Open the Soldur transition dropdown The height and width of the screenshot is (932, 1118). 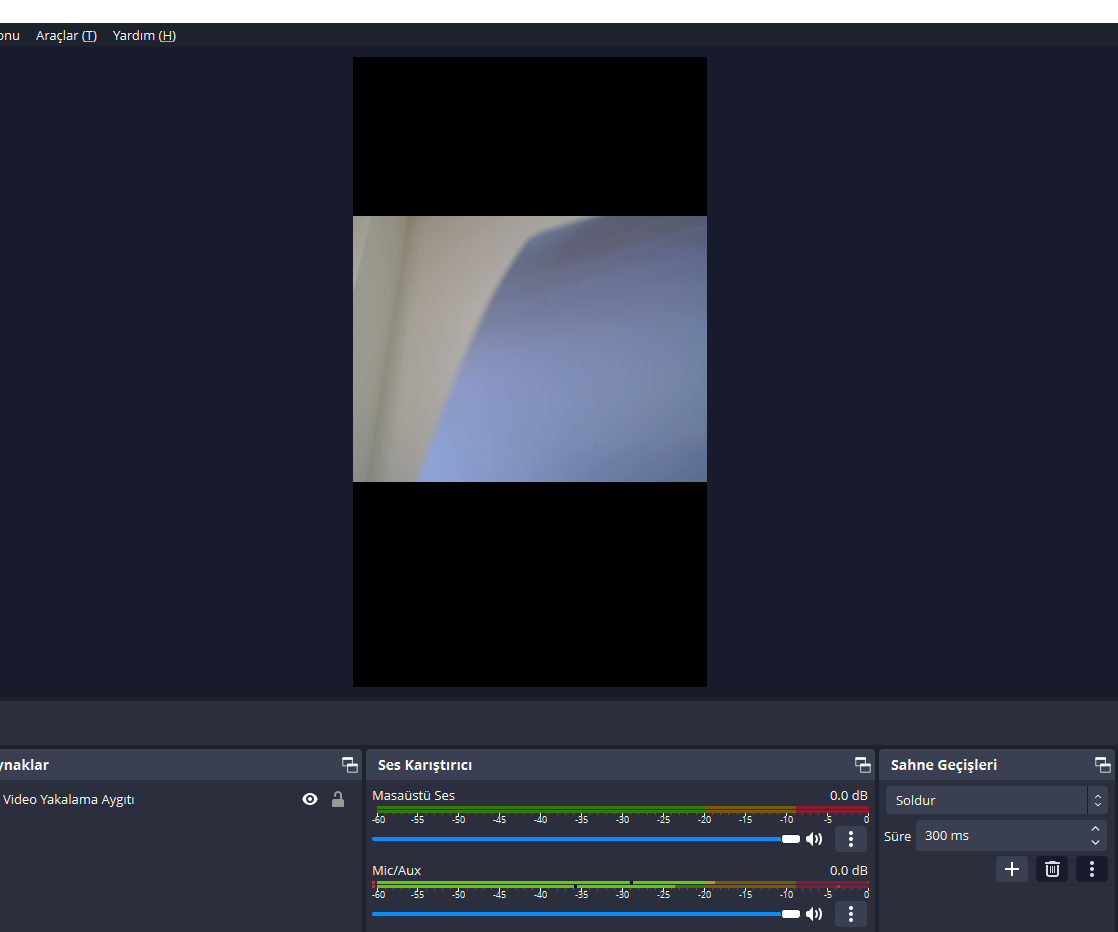pyautogui.click(x=997, y=800)
